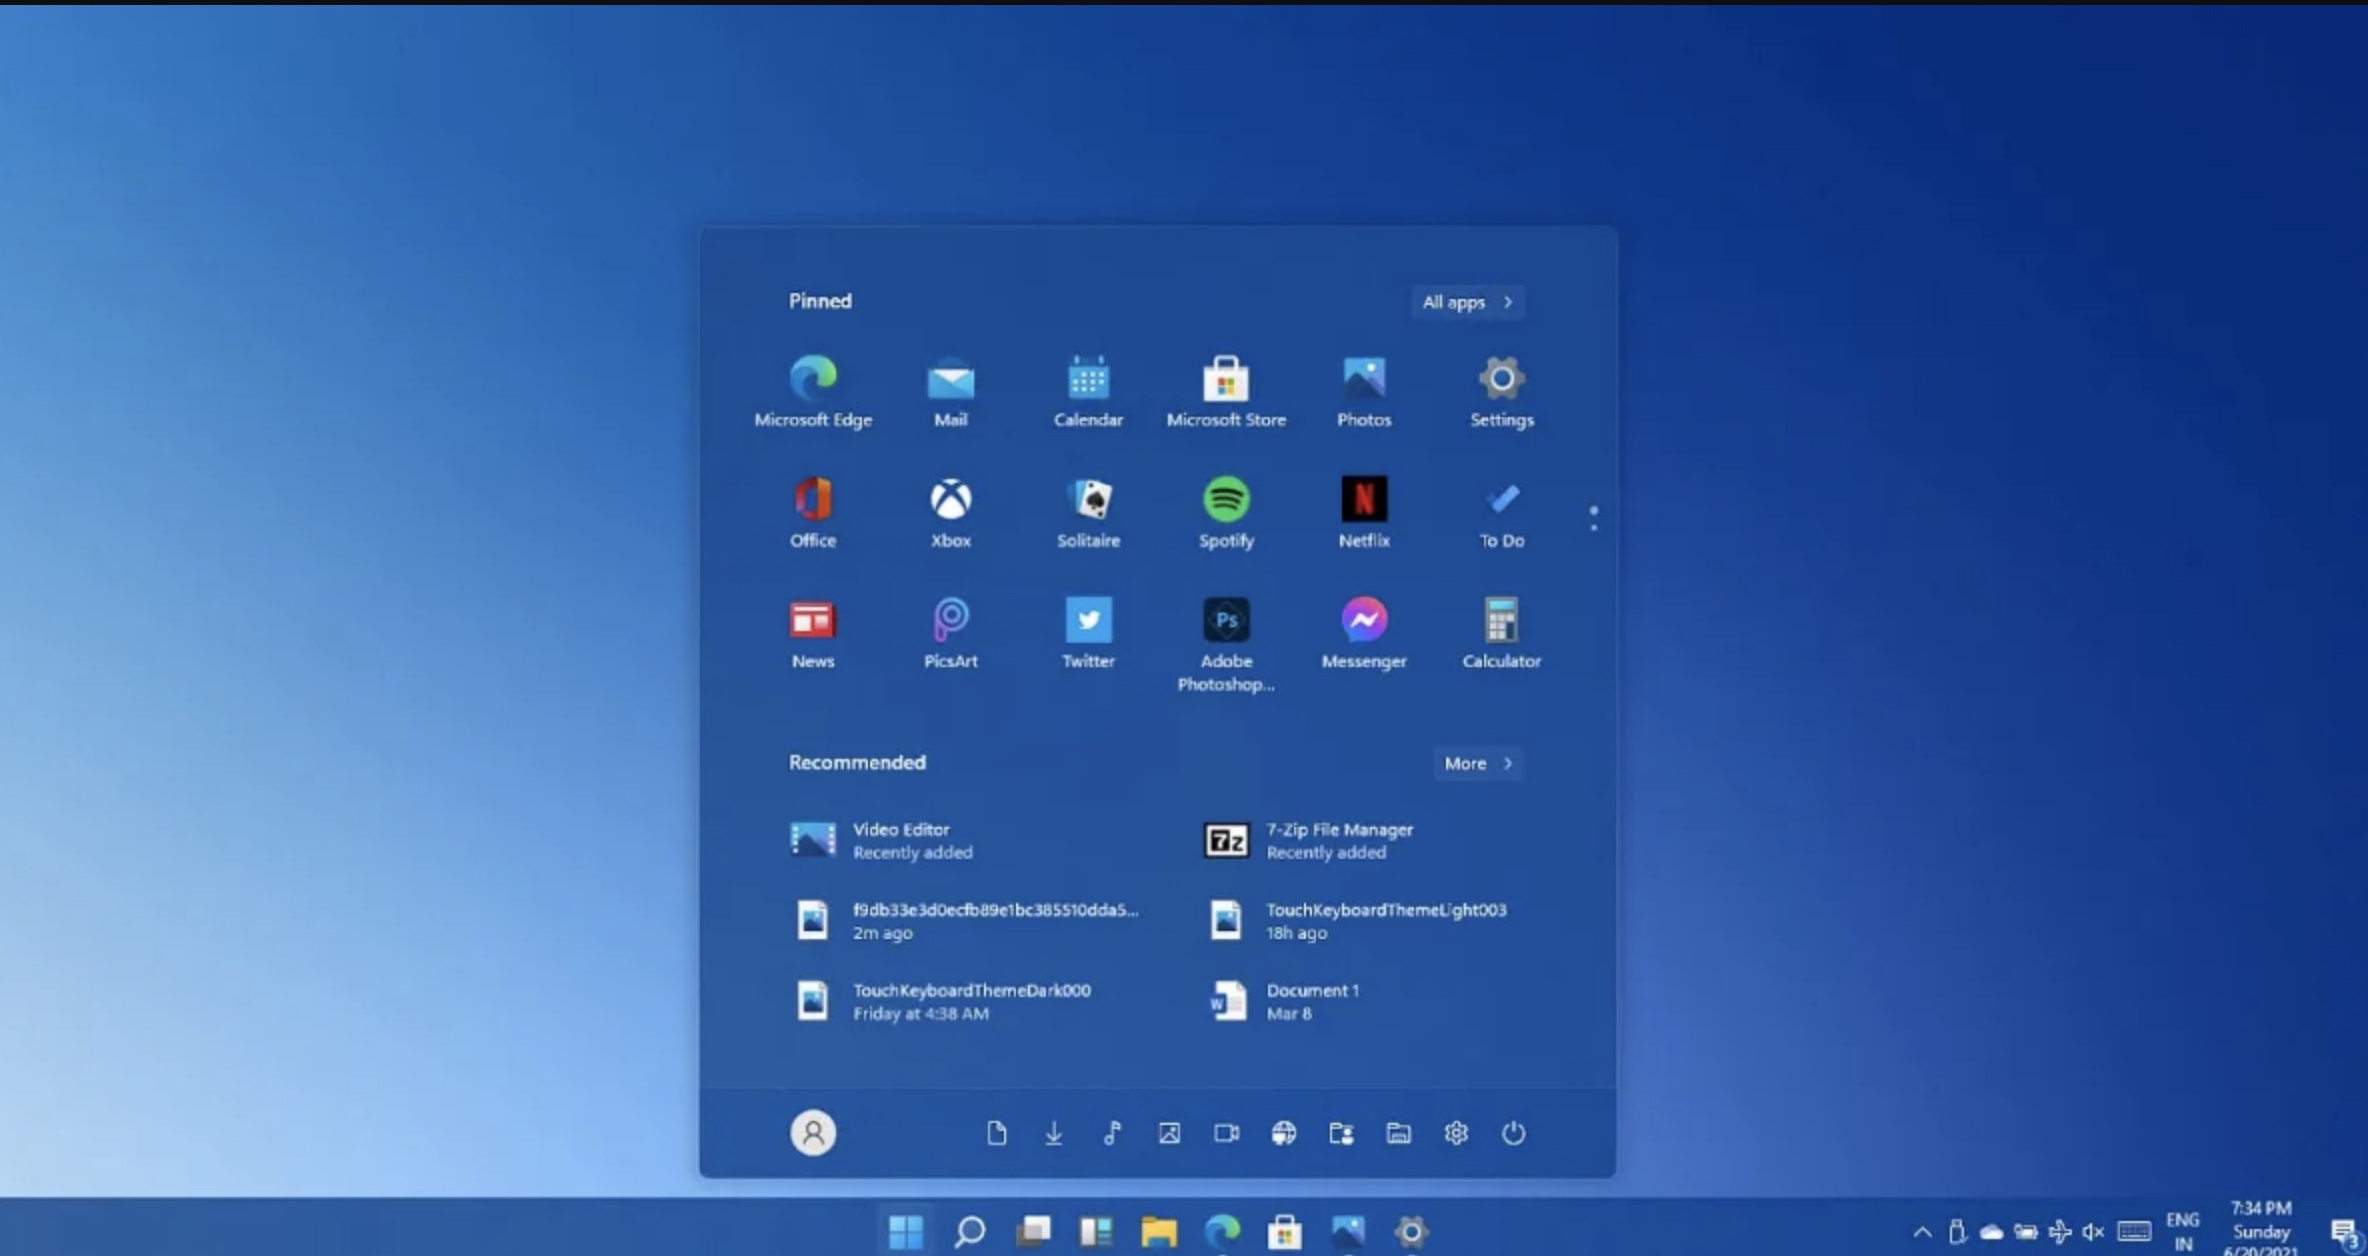Click user profile icon in Start menu
The image size is (2368, 1256).
click(x=811, y=1131)
